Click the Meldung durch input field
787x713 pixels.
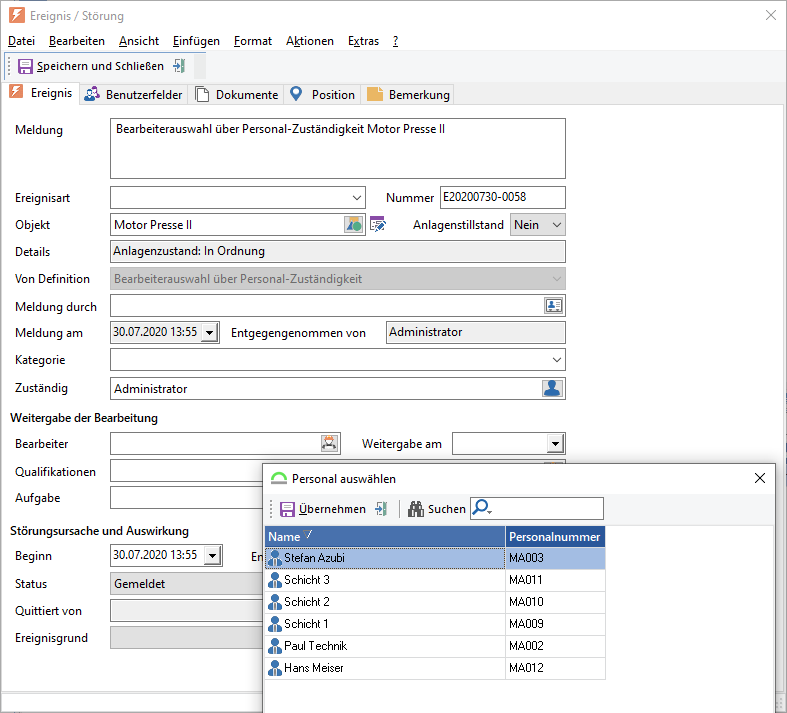point(327,305)
